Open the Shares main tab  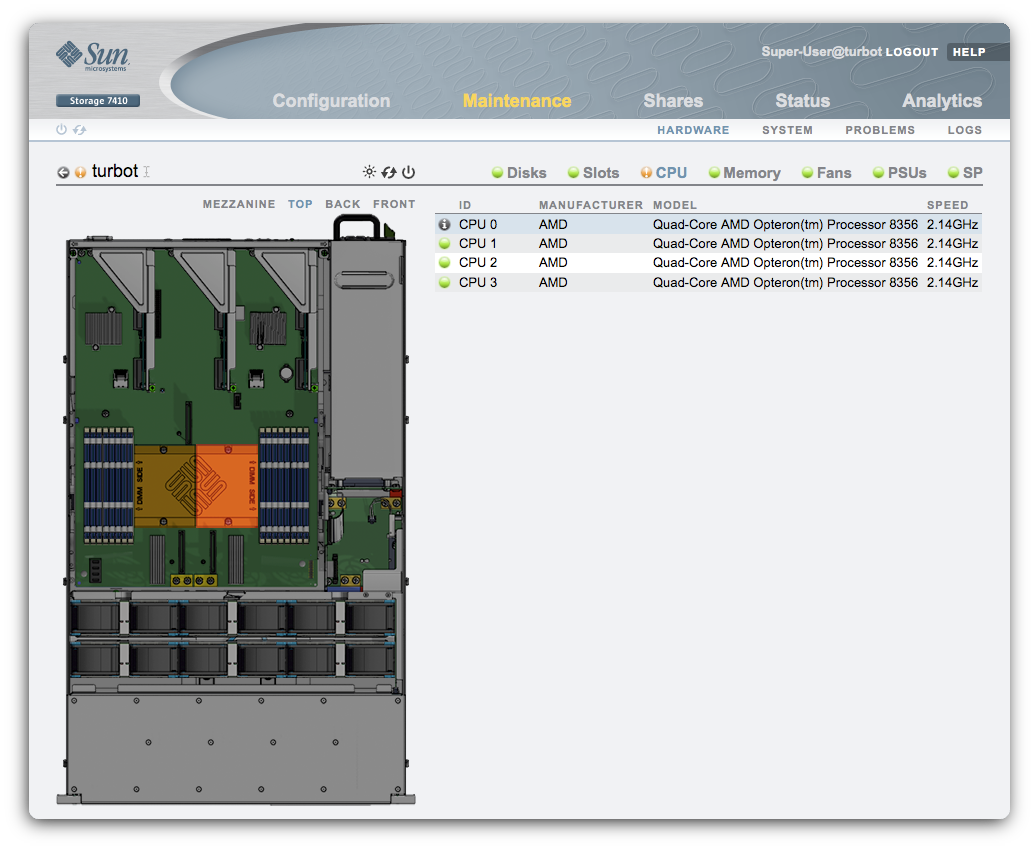tap(673, 101)
